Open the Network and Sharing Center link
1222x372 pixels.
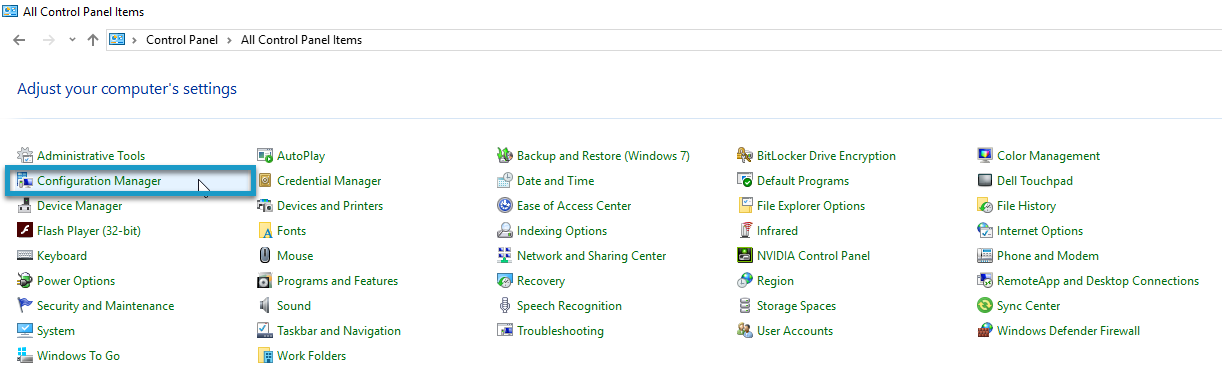(591, 256)
